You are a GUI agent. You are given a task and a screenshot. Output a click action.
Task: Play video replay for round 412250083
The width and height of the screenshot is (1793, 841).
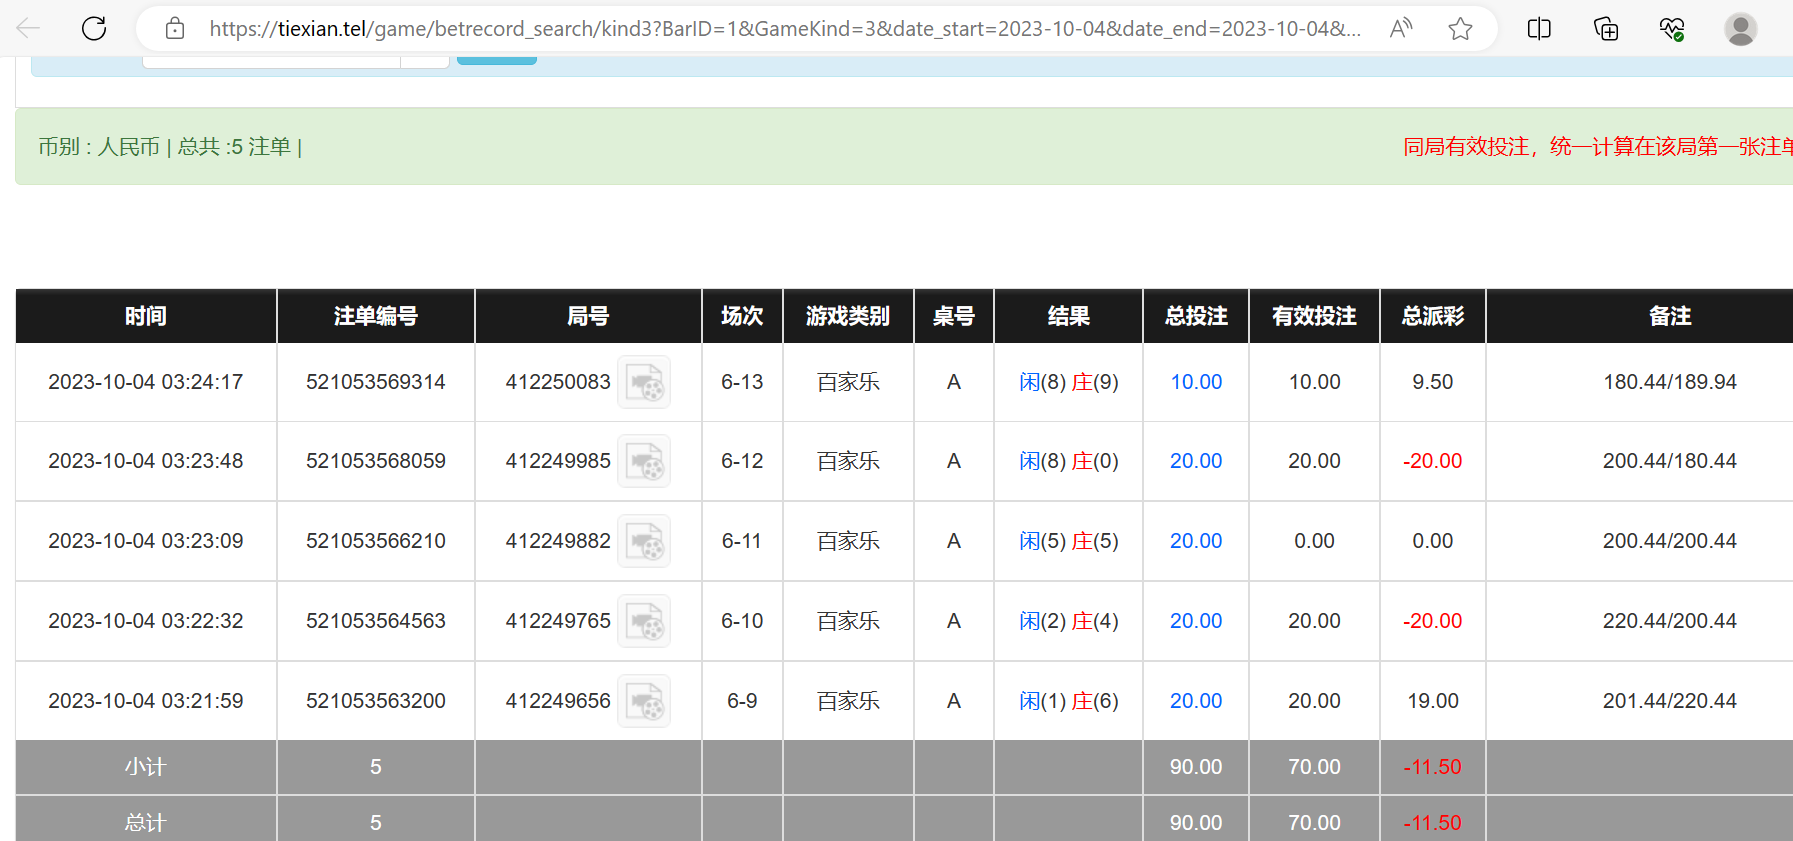click(x=644, y=382)
